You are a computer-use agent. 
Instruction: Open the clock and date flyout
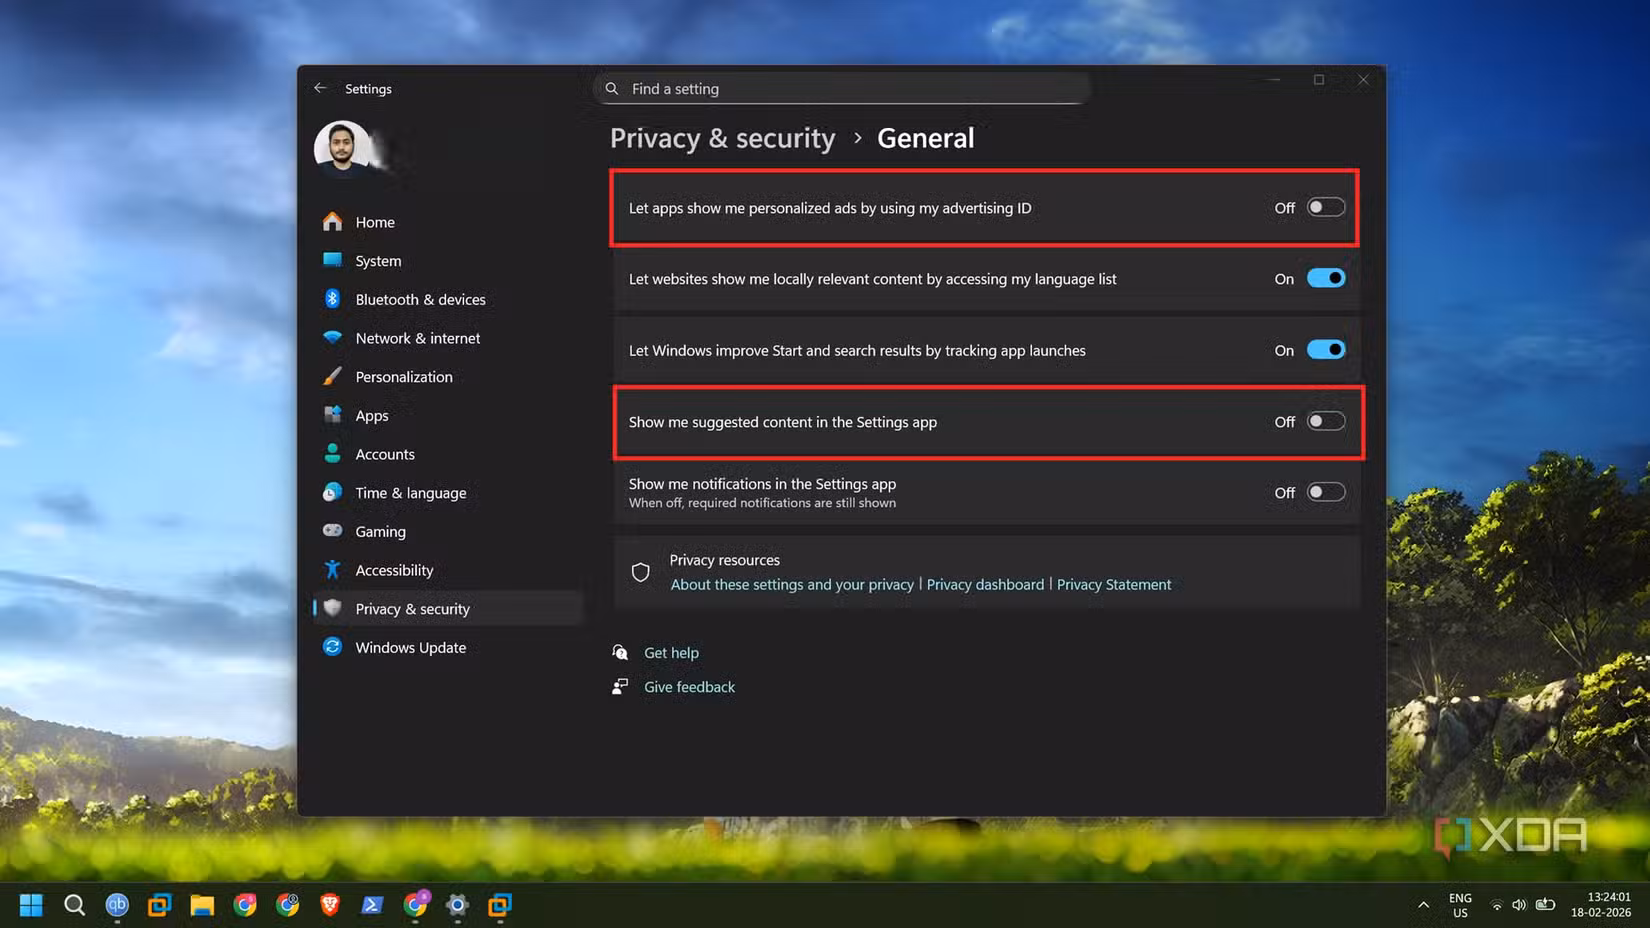click(x=1600, y=905)
